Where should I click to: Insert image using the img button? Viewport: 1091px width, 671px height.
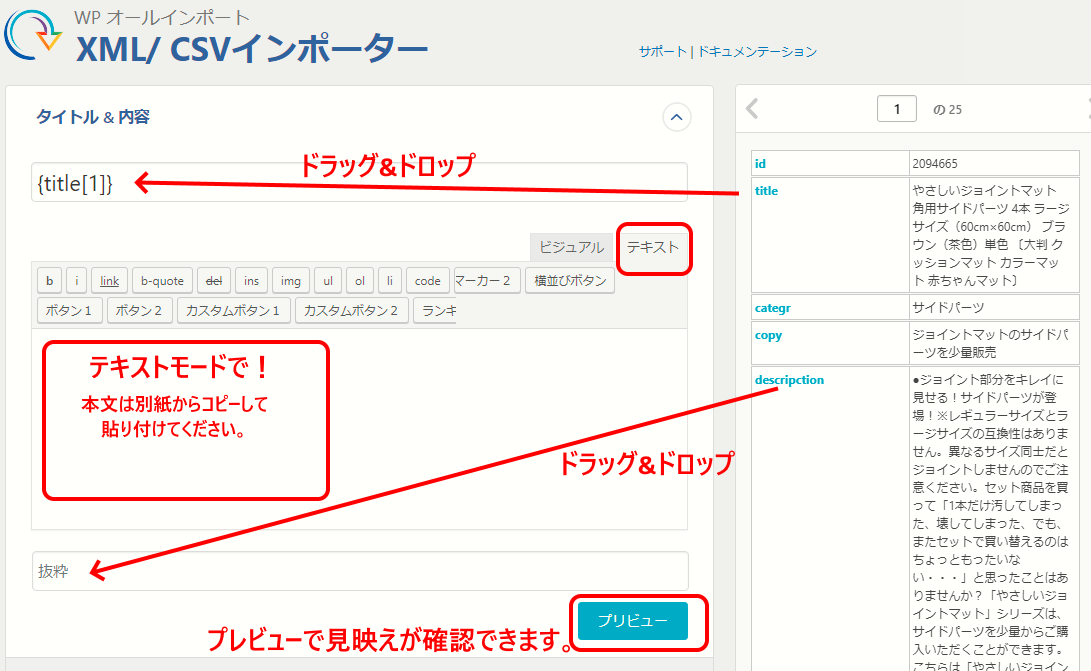(x=291, y=281)
